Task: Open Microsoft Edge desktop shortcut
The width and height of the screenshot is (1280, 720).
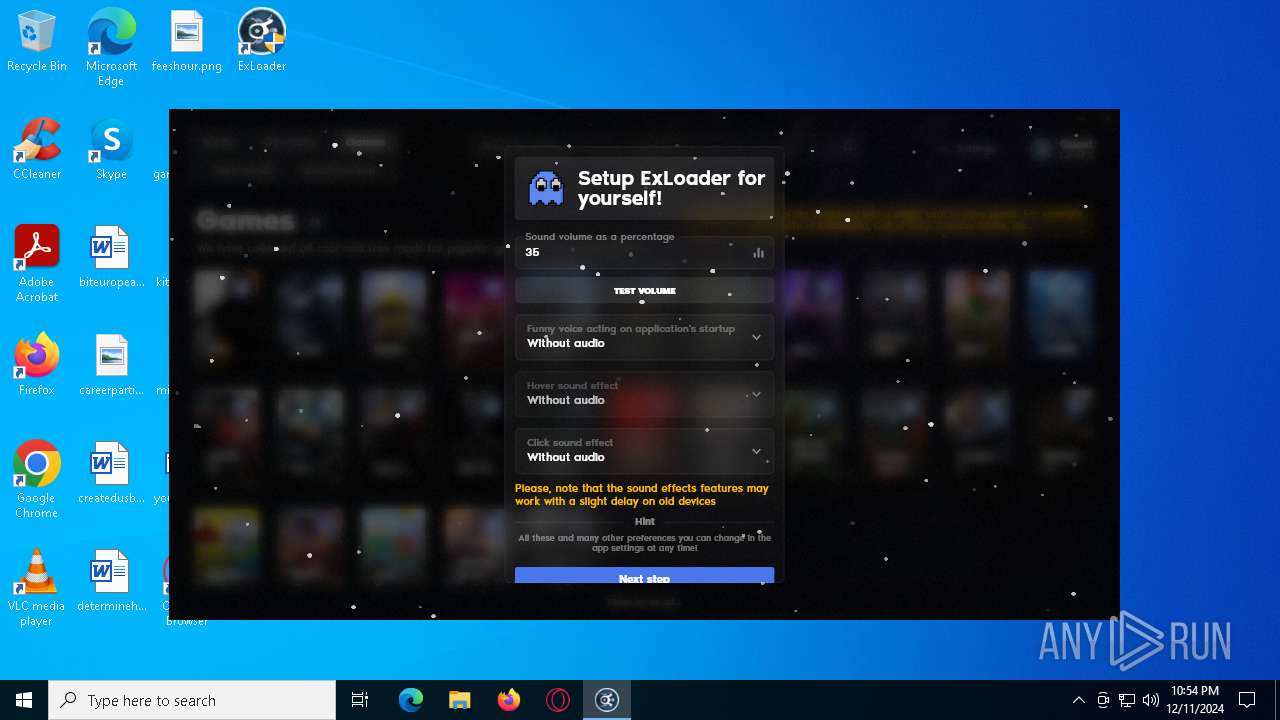Action: (x=111, y=48)
